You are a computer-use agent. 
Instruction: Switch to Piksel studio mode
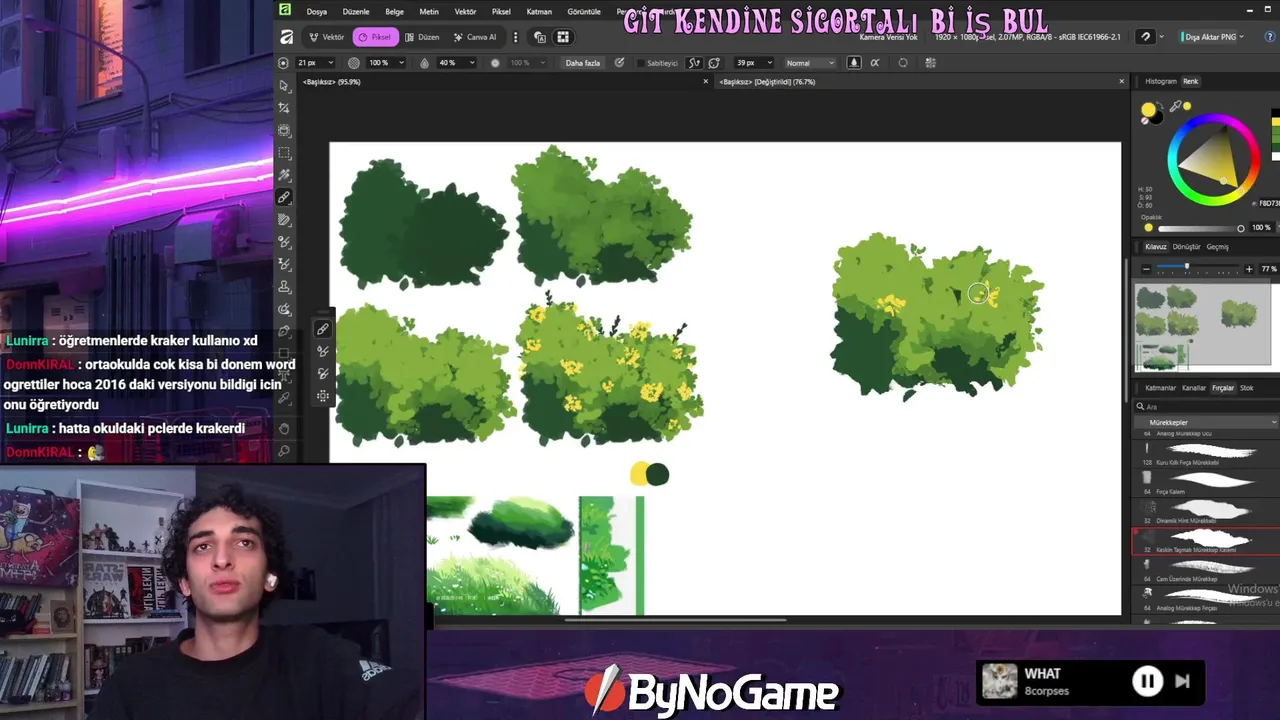376,37
